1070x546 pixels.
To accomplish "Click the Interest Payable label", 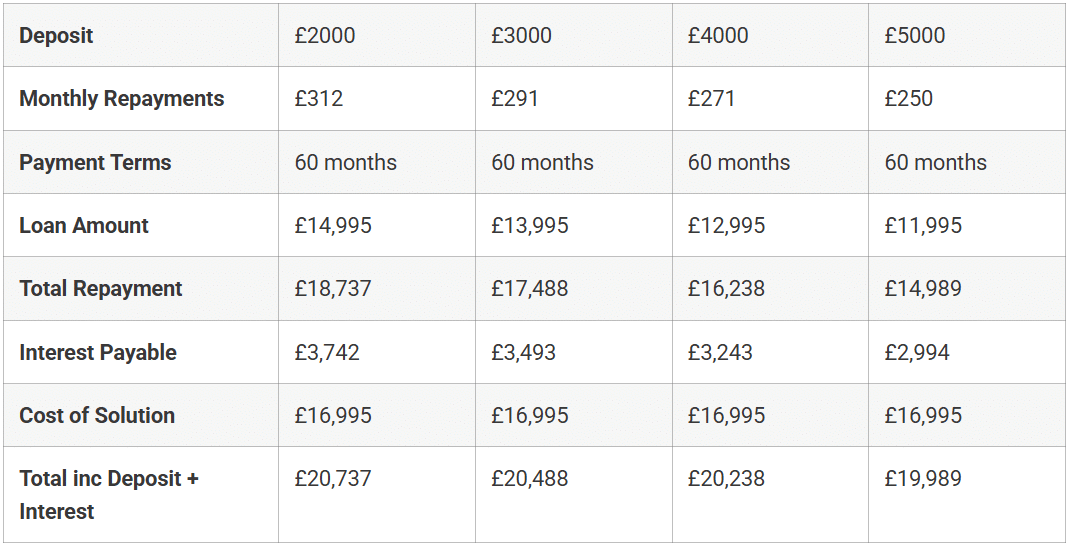I will coord(98,352).
